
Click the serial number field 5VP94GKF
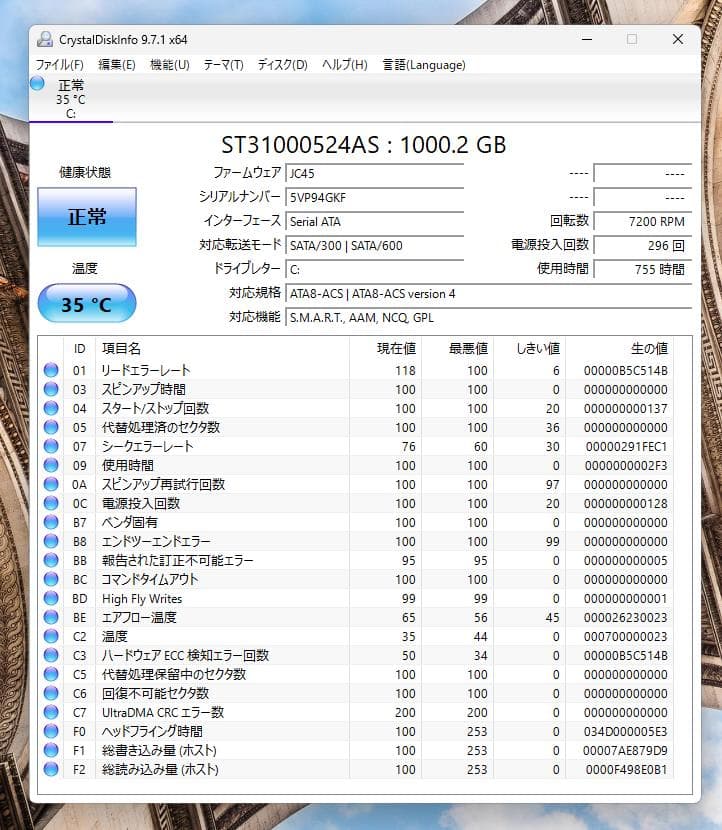click(x=375, y=197)
